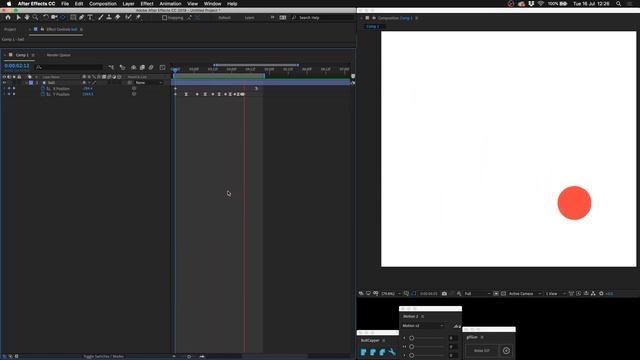Open the Learn workspace
640x360 pixels.
249,18
